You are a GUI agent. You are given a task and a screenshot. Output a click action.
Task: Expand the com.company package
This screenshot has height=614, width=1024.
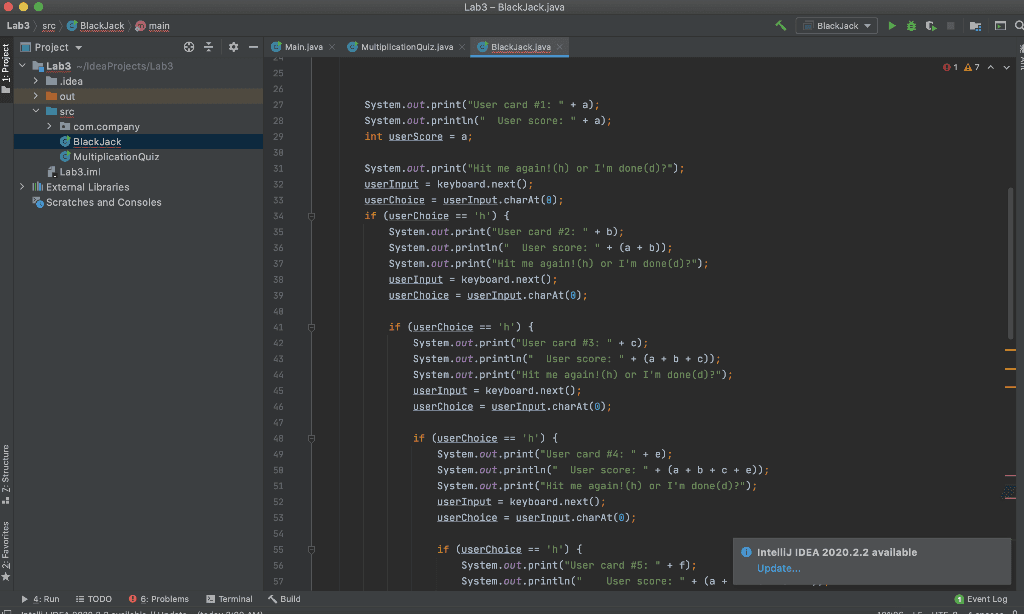[x=49, y=126]
